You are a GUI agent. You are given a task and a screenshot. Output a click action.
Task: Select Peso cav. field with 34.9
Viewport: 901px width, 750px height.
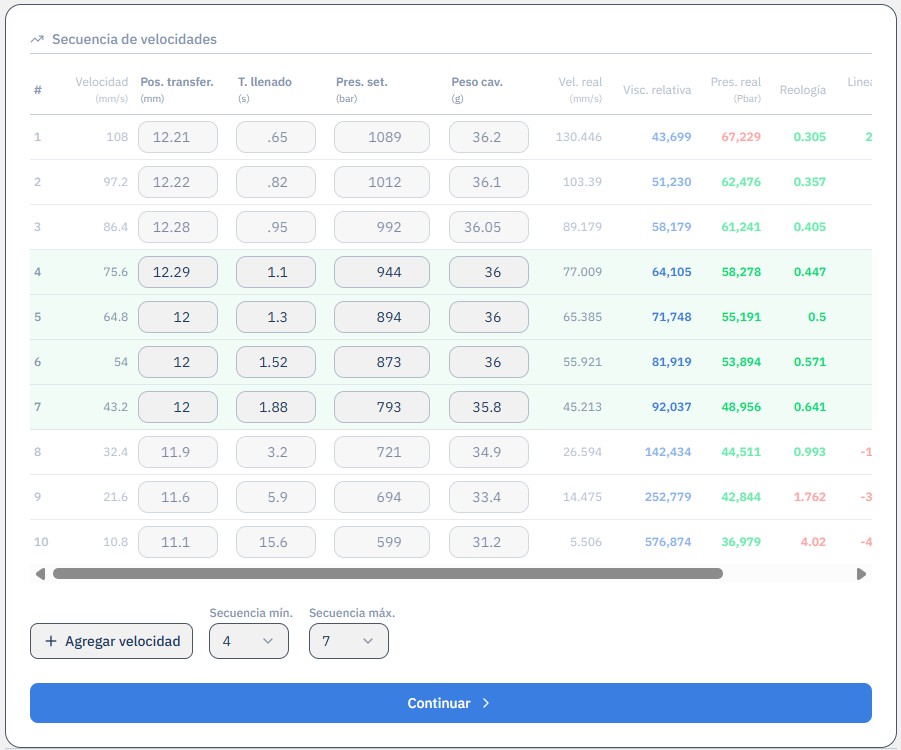(x=489, y=452)
